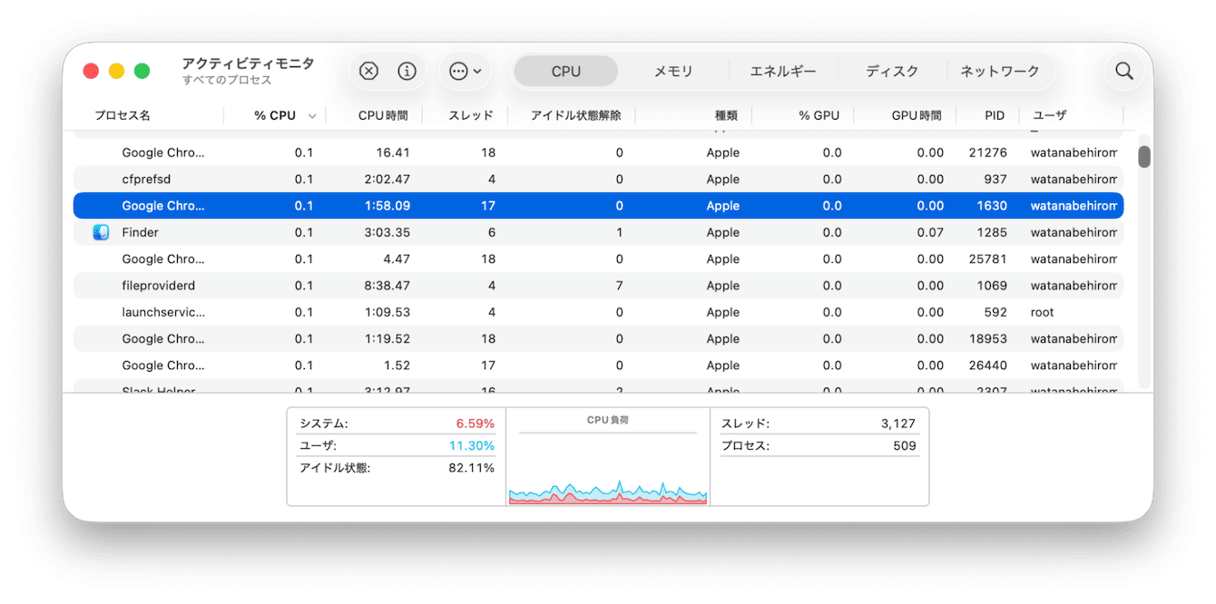This screenshot has height=604, width=1216.
Task: Switch to the メモリ tab
Action: pos(673,71)
